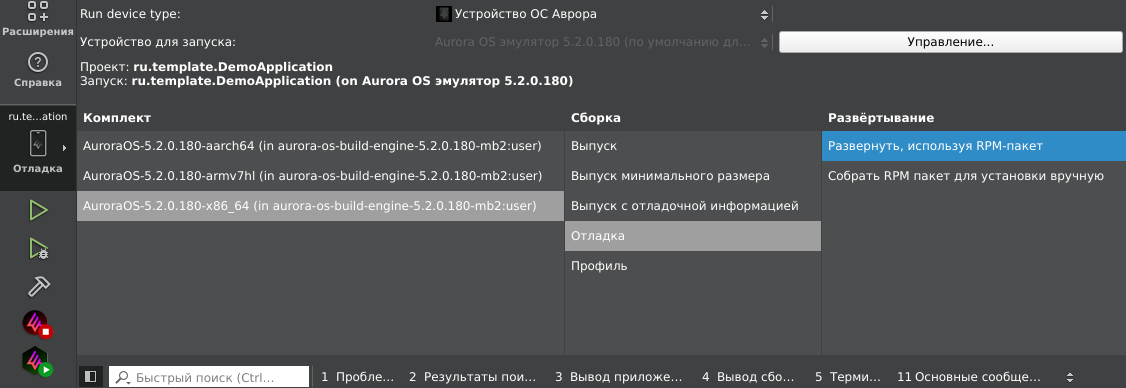Viewport: 1126px width, 388px height.
Task: Choose the Выпуск build configuration
Action: click(693, 146)
